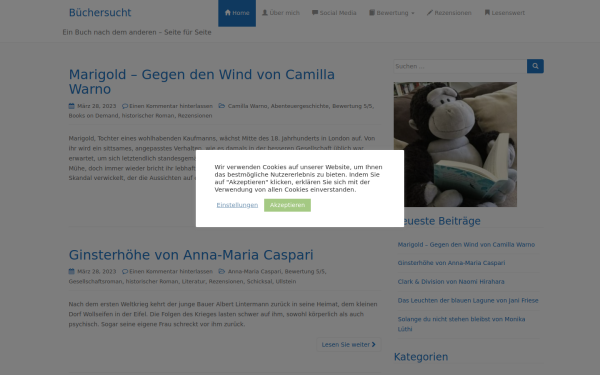Open the Books on Demand category link

tap(93, 116)
